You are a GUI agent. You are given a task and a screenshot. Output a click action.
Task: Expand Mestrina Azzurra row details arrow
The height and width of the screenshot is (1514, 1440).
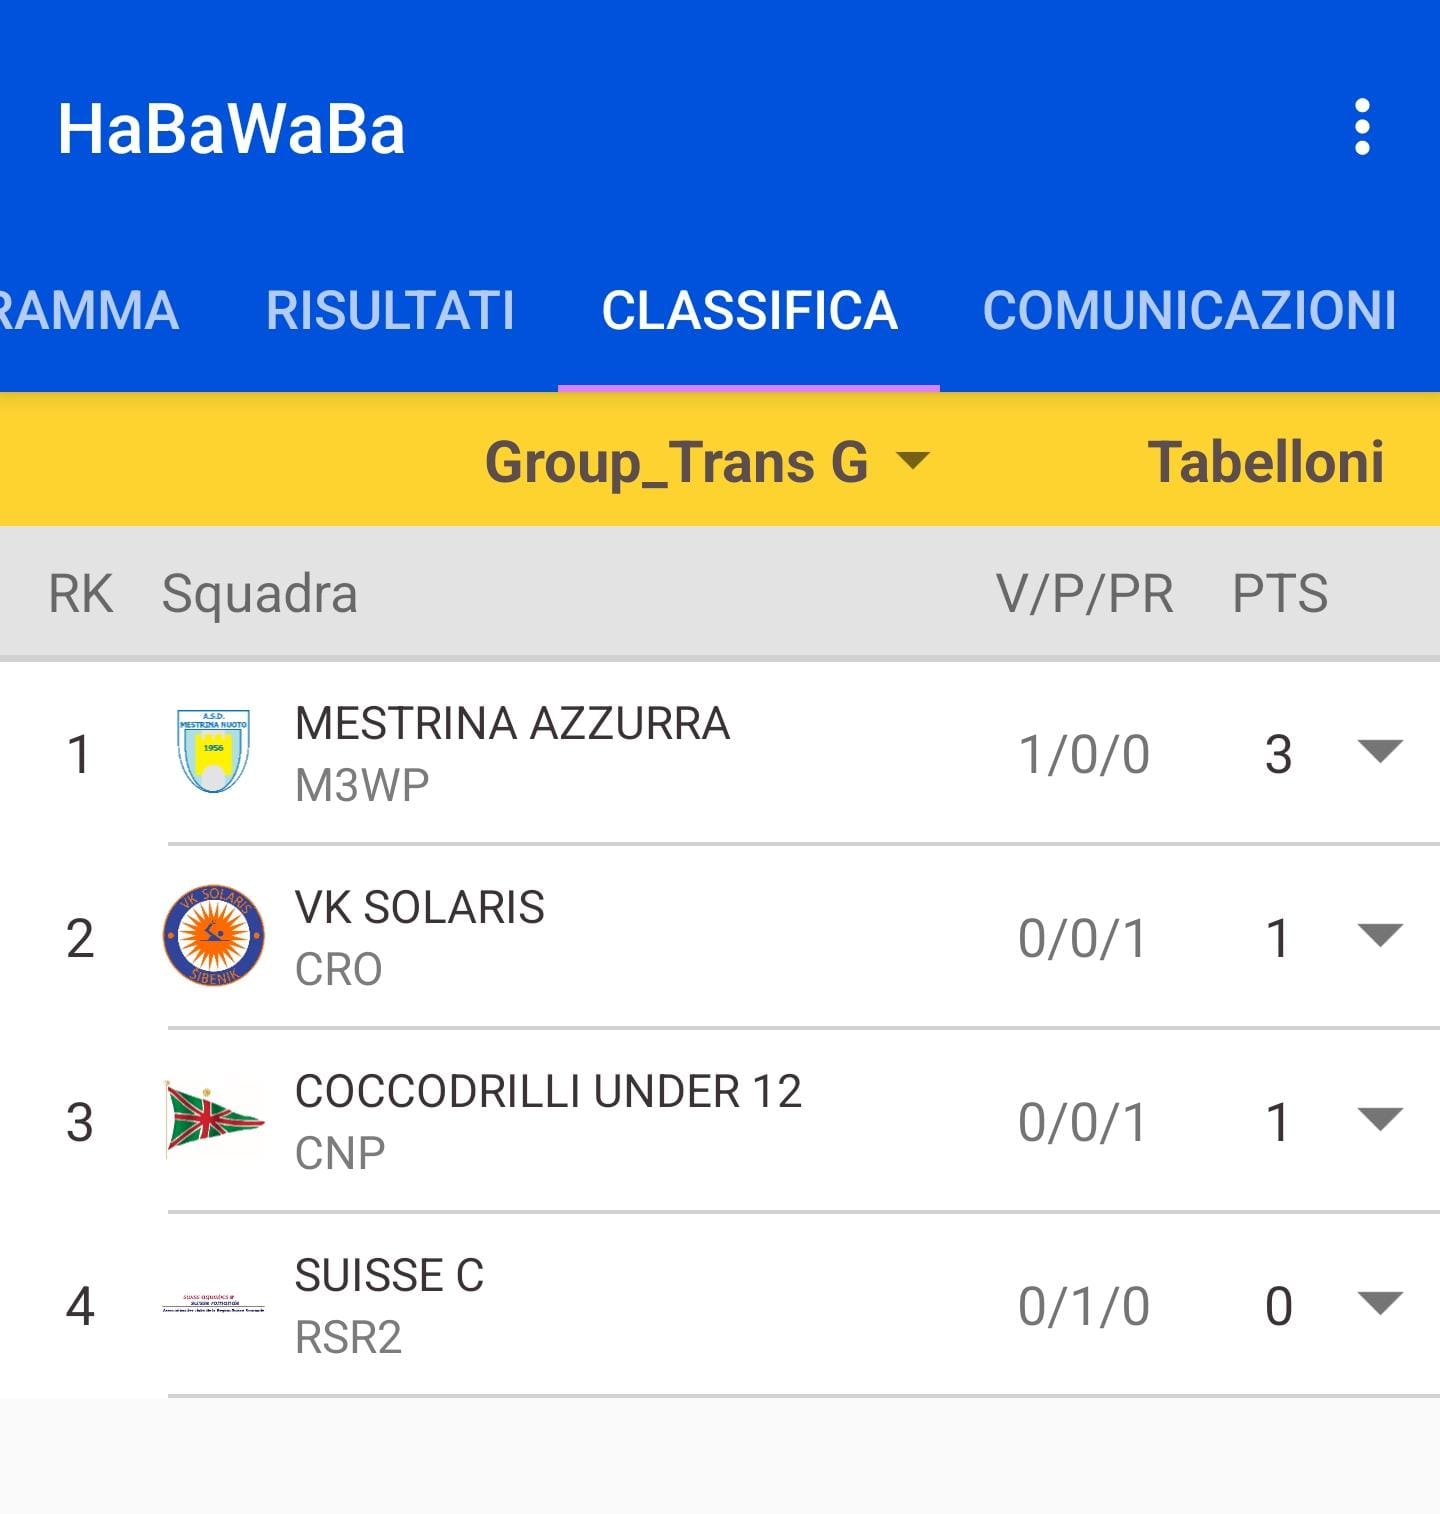point(1380,752)
